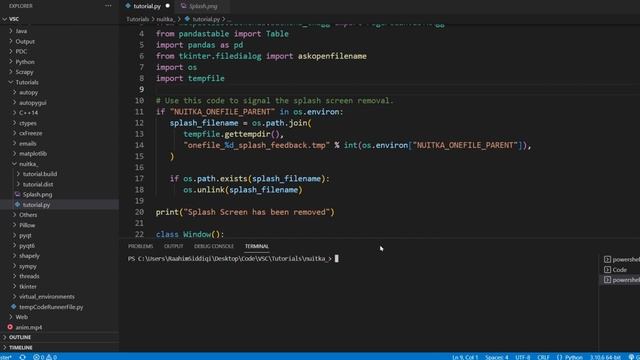Open the pyqt folder

[x=25, y=235]
